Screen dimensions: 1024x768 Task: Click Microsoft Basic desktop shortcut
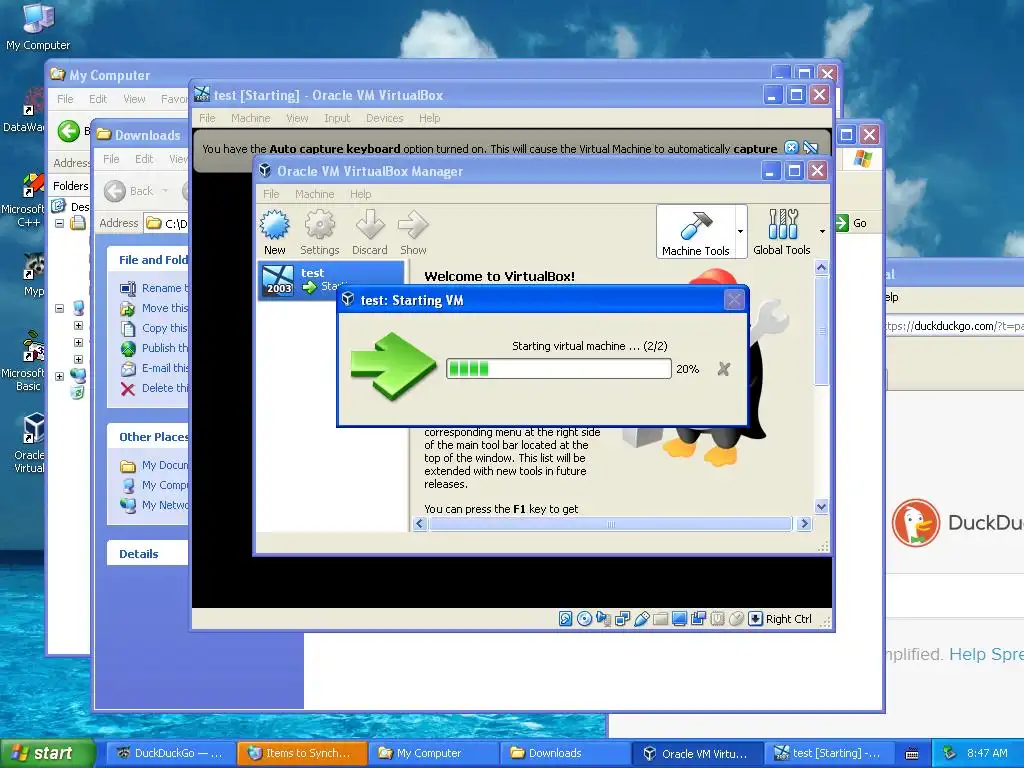[23, 360]
